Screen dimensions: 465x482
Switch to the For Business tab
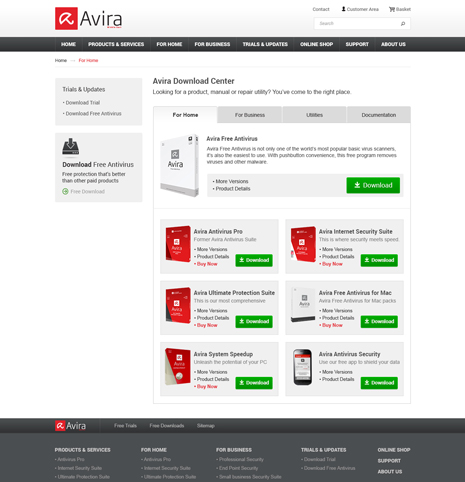coord(250,115)
